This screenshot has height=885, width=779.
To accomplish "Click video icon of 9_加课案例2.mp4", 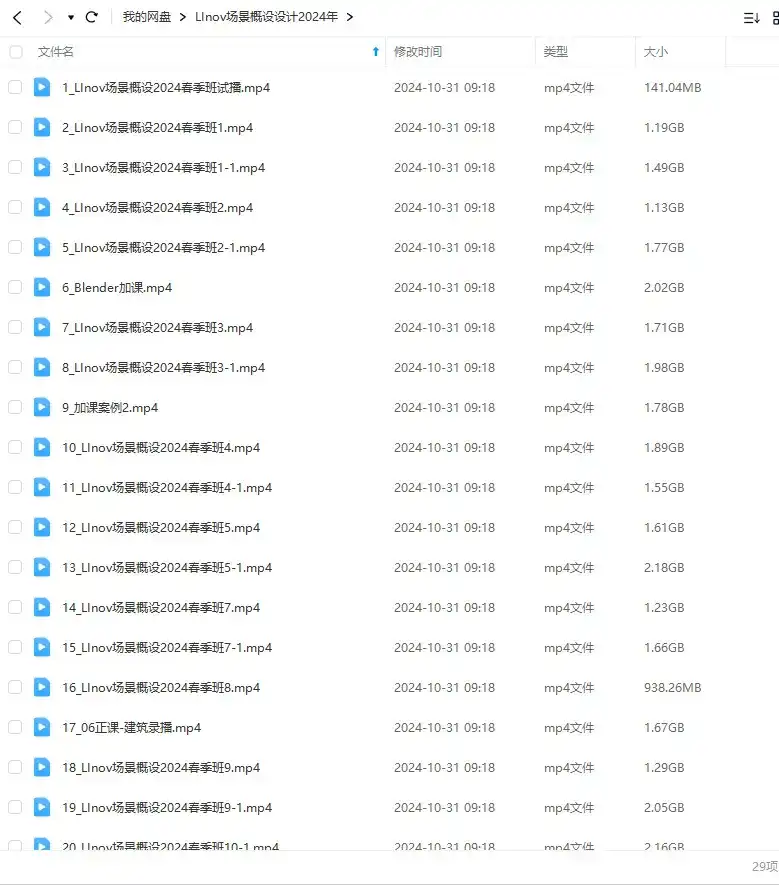I will (x=42, y=407).
